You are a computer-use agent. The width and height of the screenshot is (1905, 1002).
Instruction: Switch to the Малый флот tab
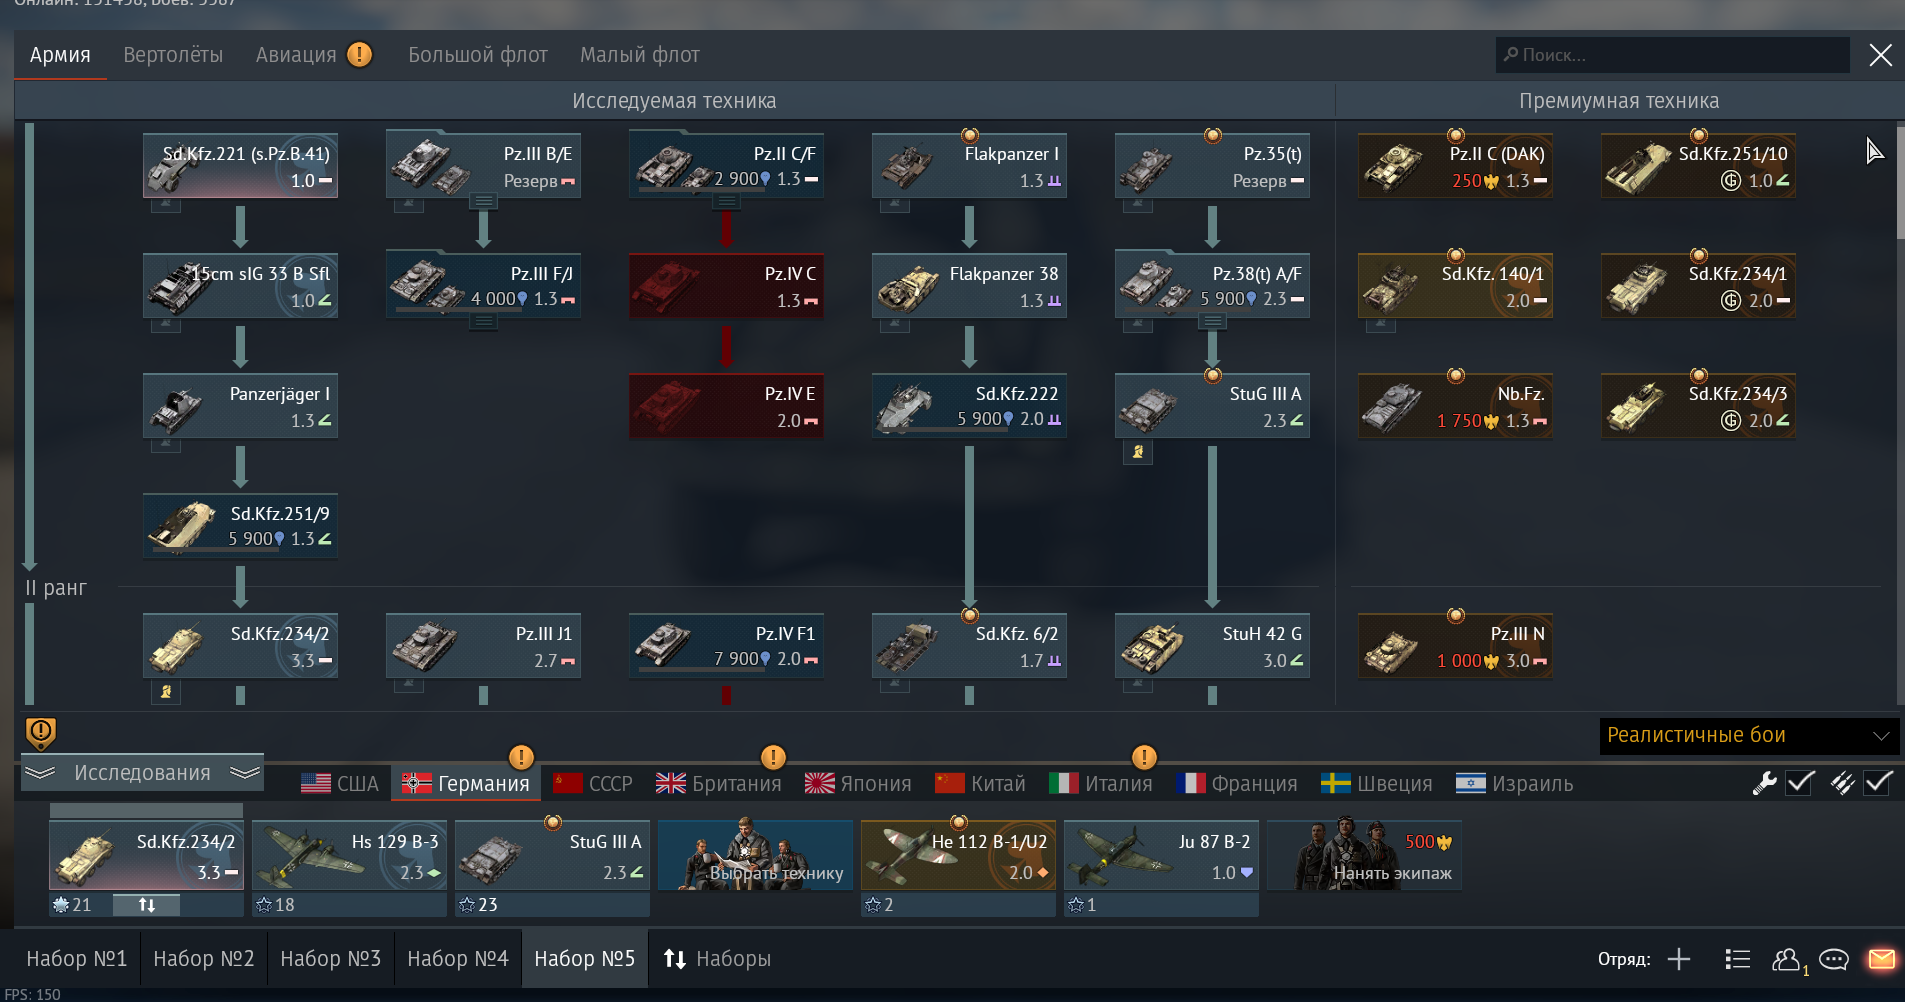pyautogui.click(x=640, y=55)
